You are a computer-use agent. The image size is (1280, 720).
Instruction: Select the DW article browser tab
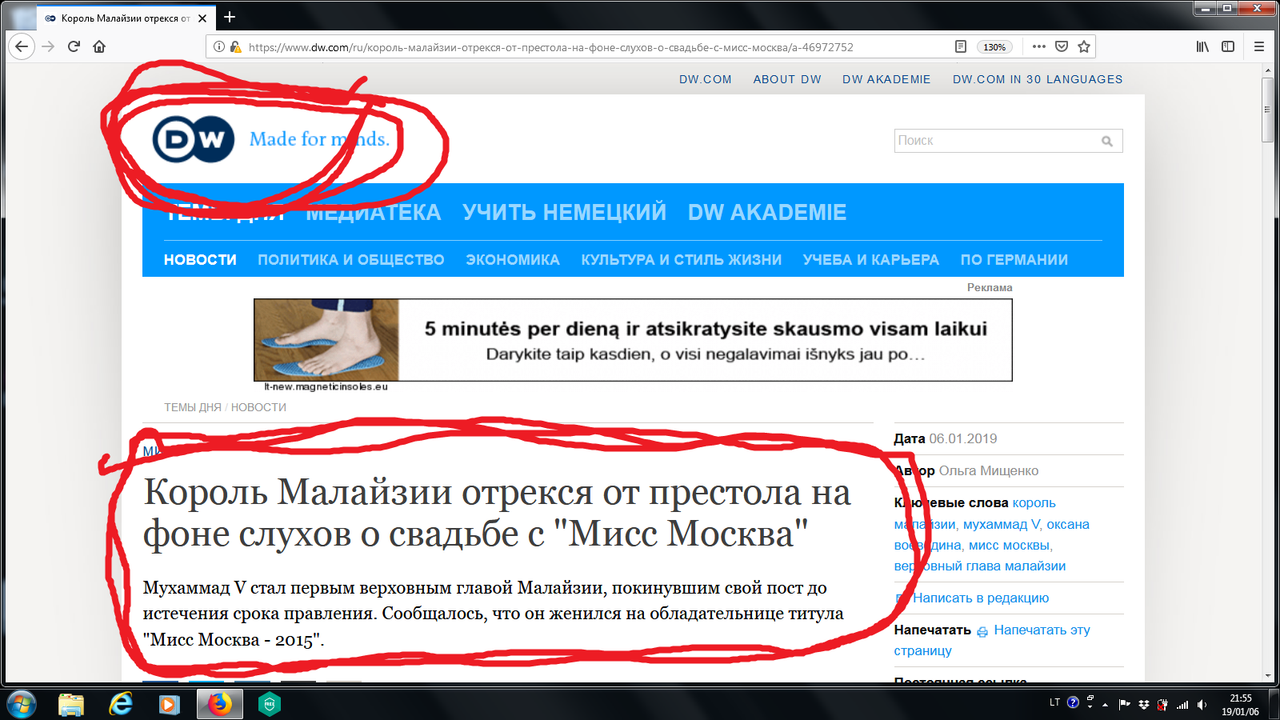click(125, 18)
